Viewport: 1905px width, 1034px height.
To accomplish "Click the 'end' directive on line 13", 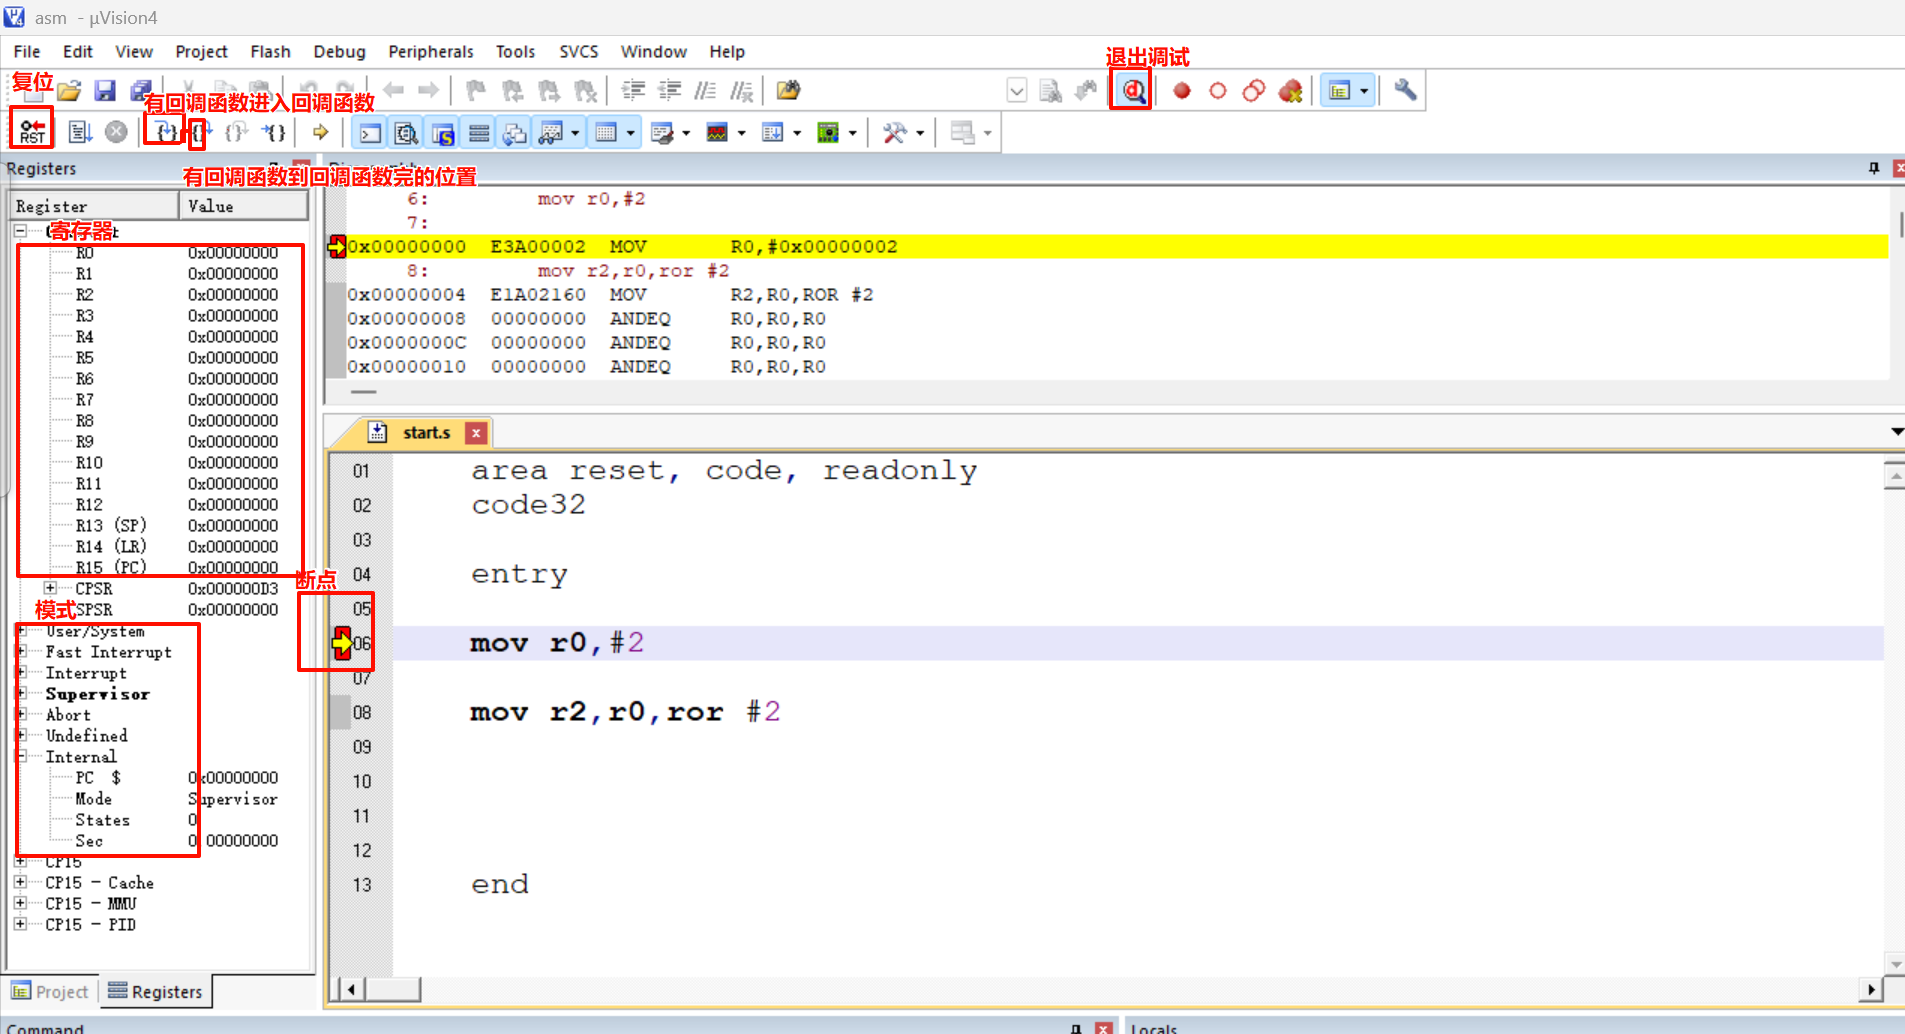I will [x=500, y=885].
